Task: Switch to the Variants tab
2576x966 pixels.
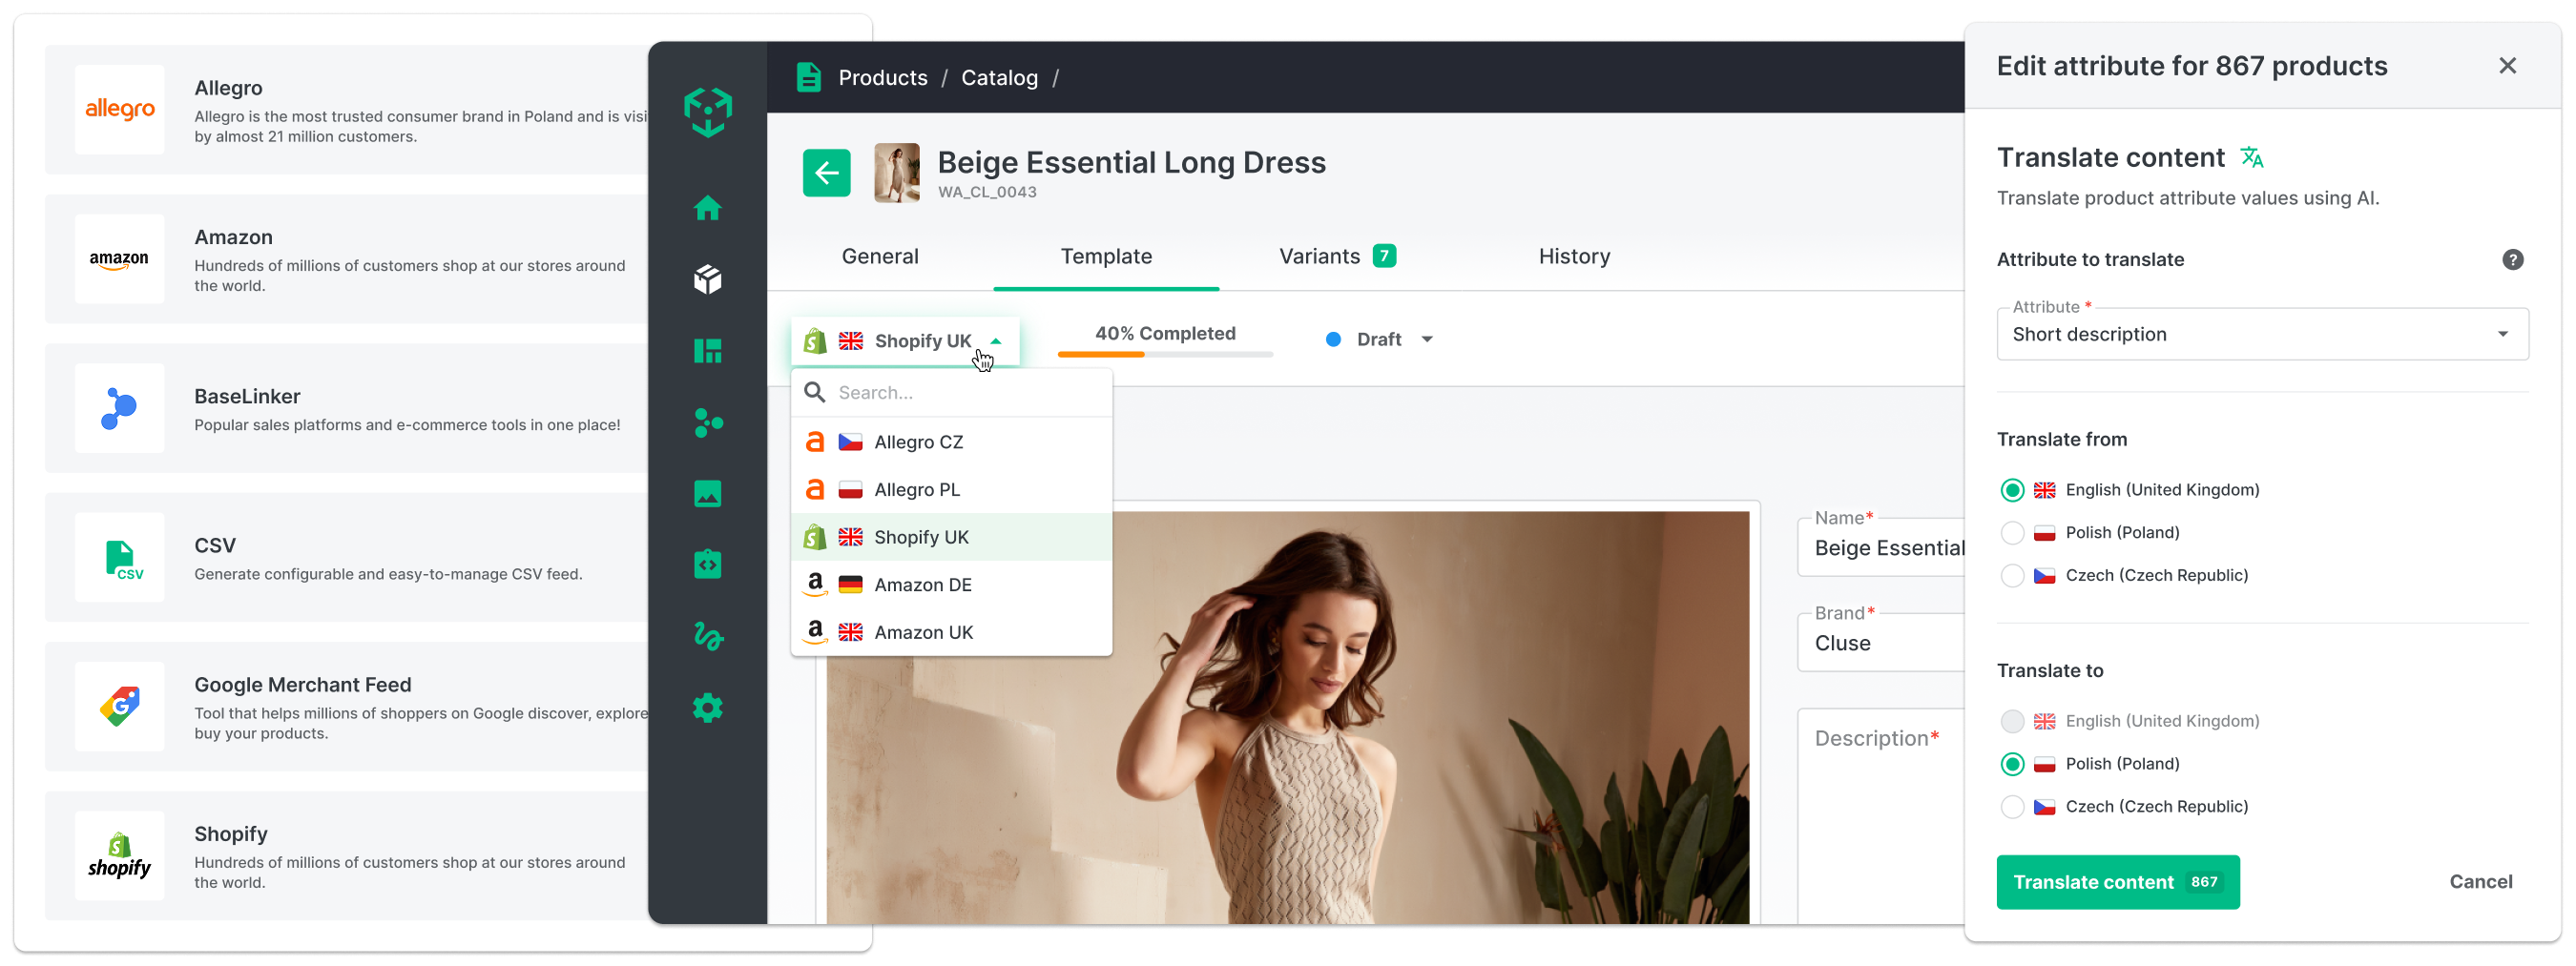Action: point(1336,256)
